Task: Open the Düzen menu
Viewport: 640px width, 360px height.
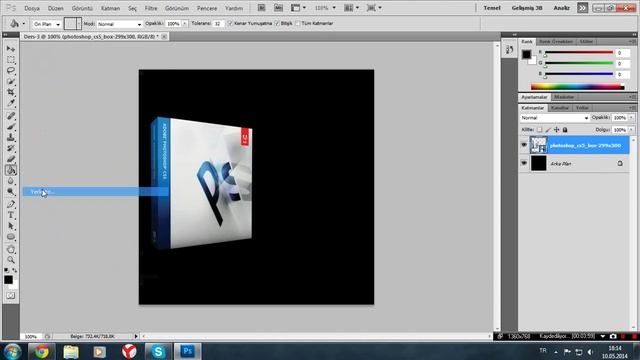Action: (56, 8)
